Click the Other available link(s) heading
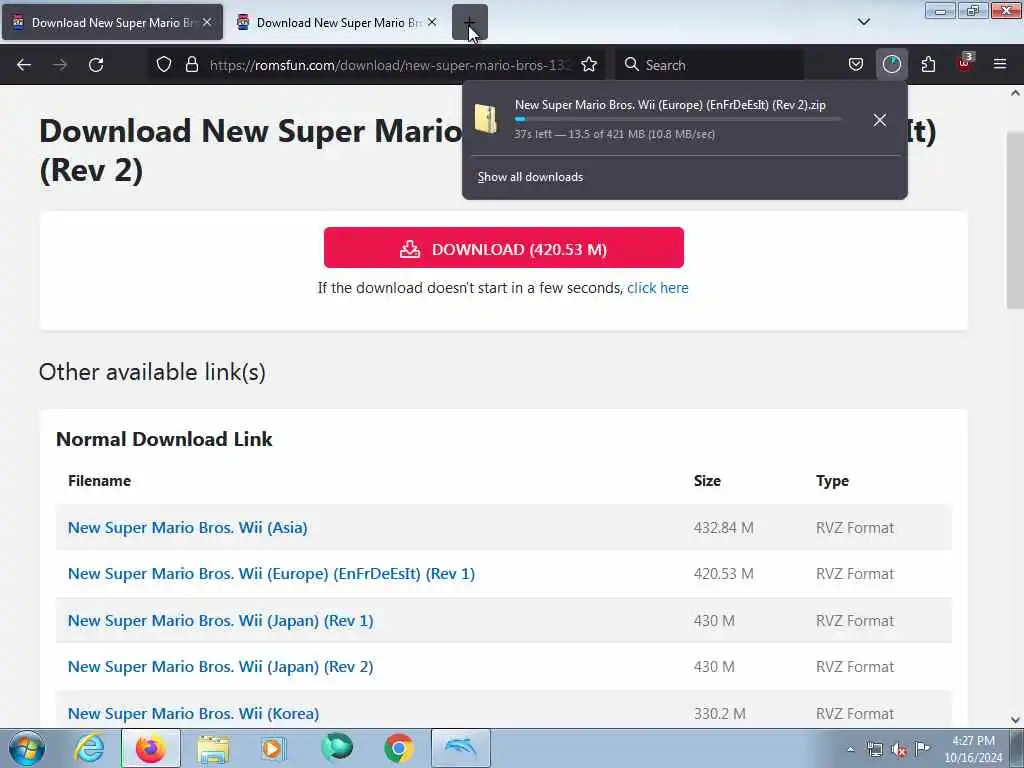The width and height of the screenshot is (1024, 768). (152, 372)
